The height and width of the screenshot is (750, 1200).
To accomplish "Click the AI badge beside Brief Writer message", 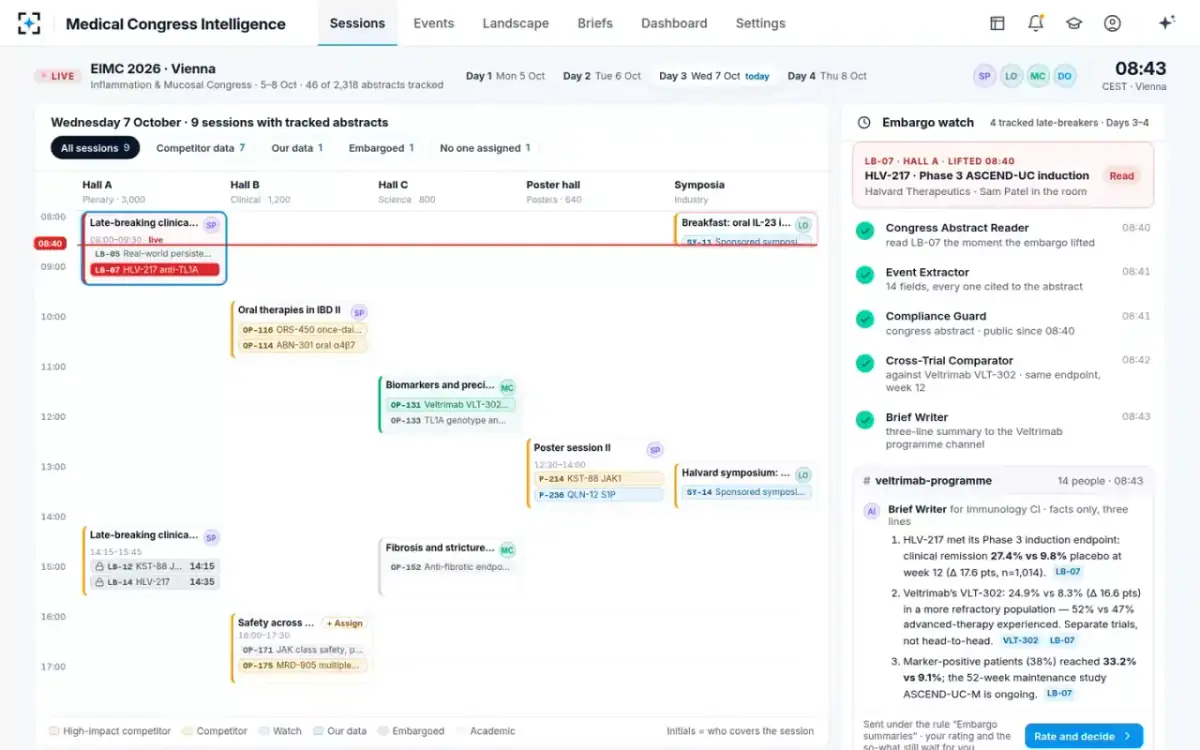I will (872, 511).
